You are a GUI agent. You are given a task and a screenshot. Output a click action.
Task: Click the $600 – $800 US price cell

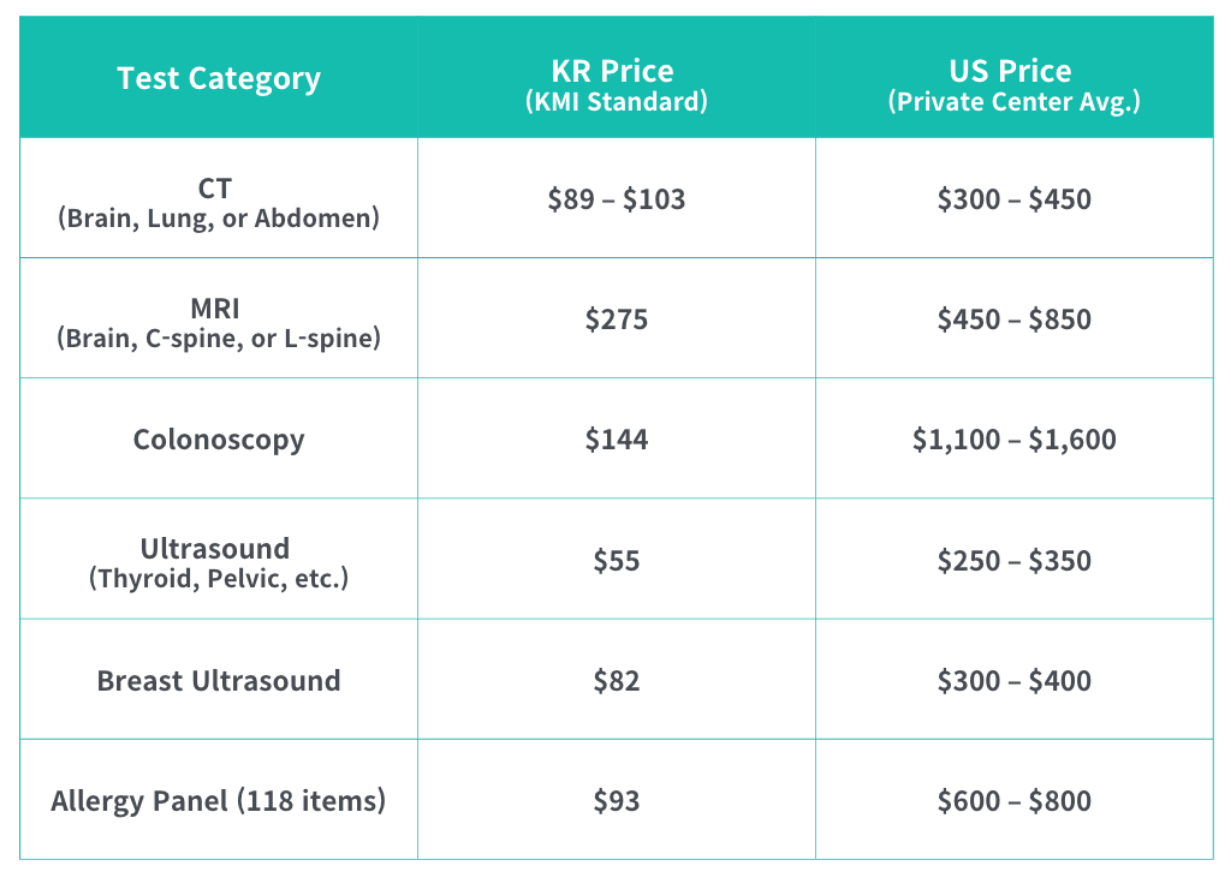click(1013, 800)
